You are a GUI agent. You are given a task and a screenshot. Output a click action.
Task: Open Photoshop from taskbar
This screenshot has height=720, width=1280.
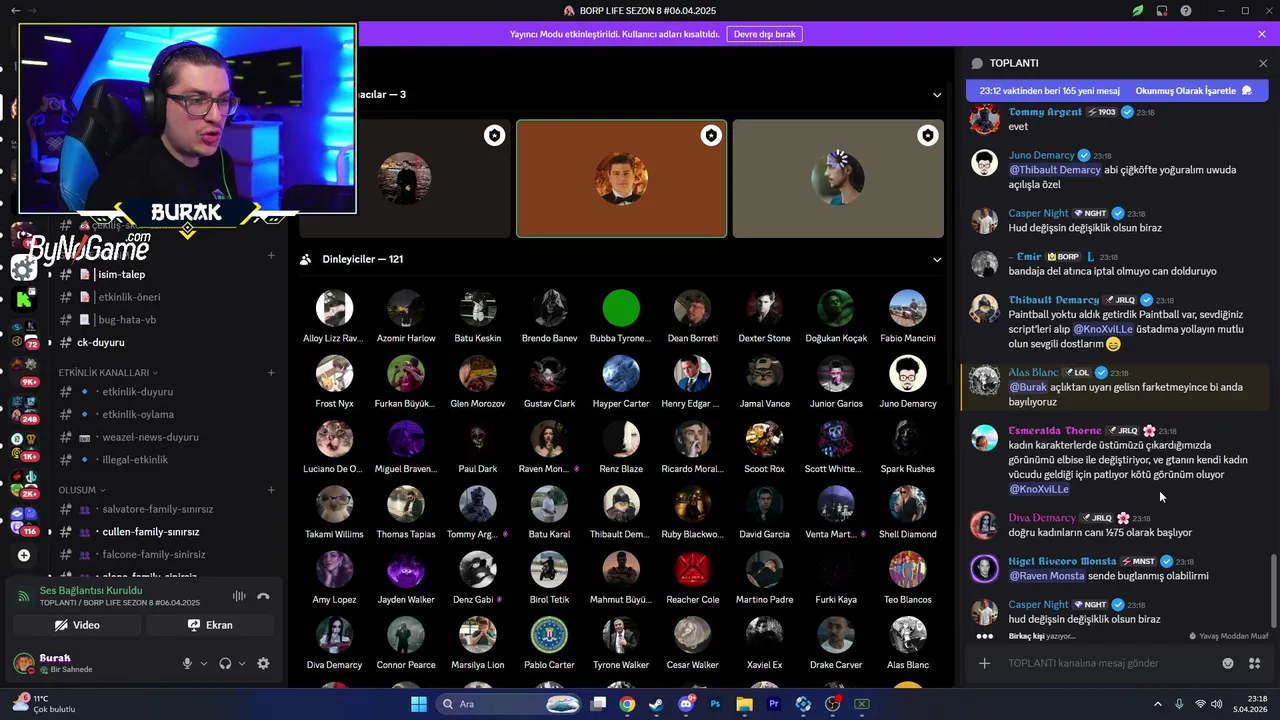click(715, 704)
